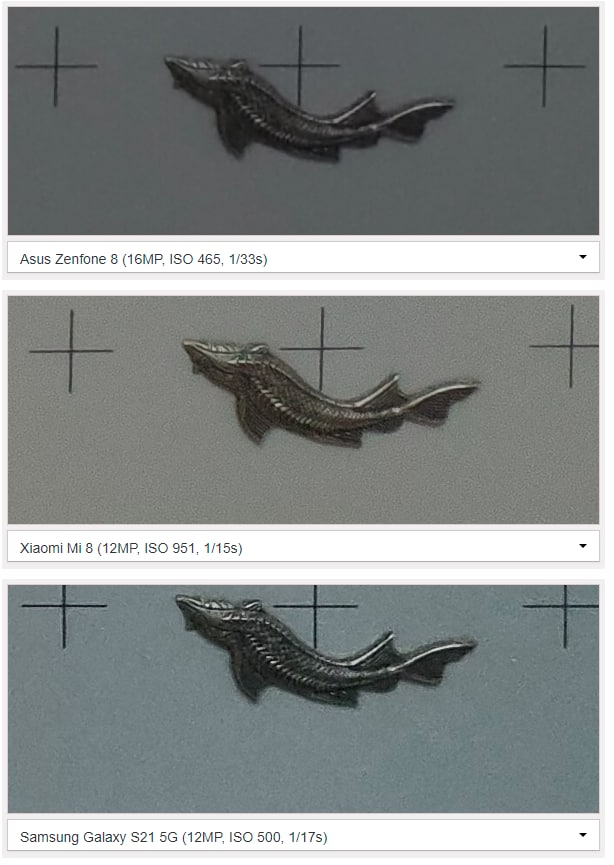
Task: Click the arrow beside Xiaomi Mi 8
Action: pos(583,546)
